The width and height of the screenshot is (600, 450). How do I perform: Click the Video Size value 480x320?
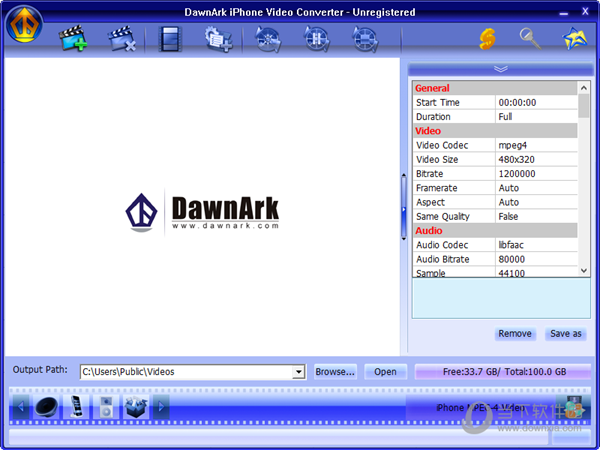pyautogui.click(x=536, y=160)
